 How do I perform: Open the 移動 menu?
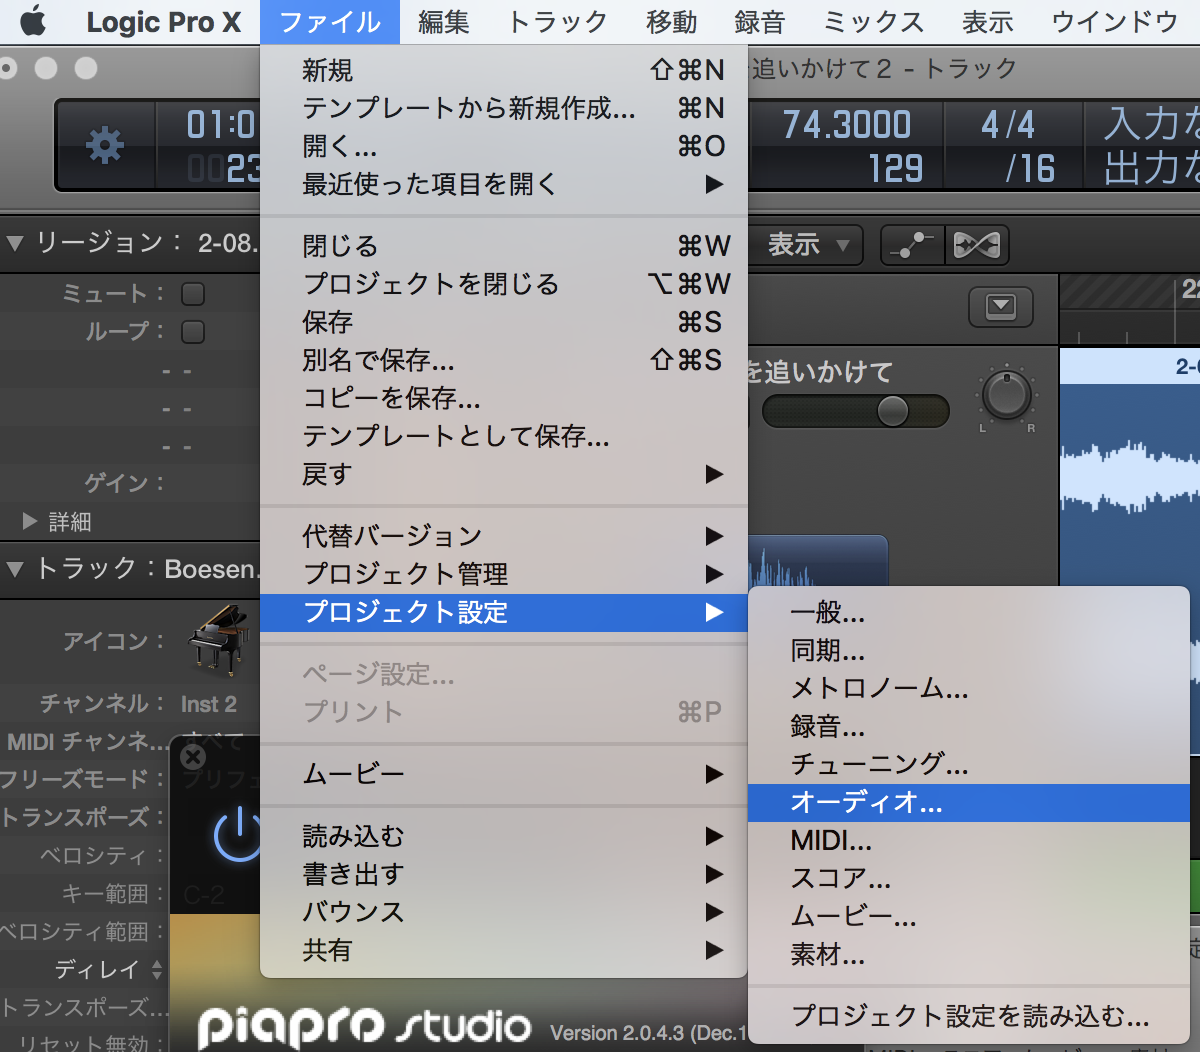pos(672,22)
